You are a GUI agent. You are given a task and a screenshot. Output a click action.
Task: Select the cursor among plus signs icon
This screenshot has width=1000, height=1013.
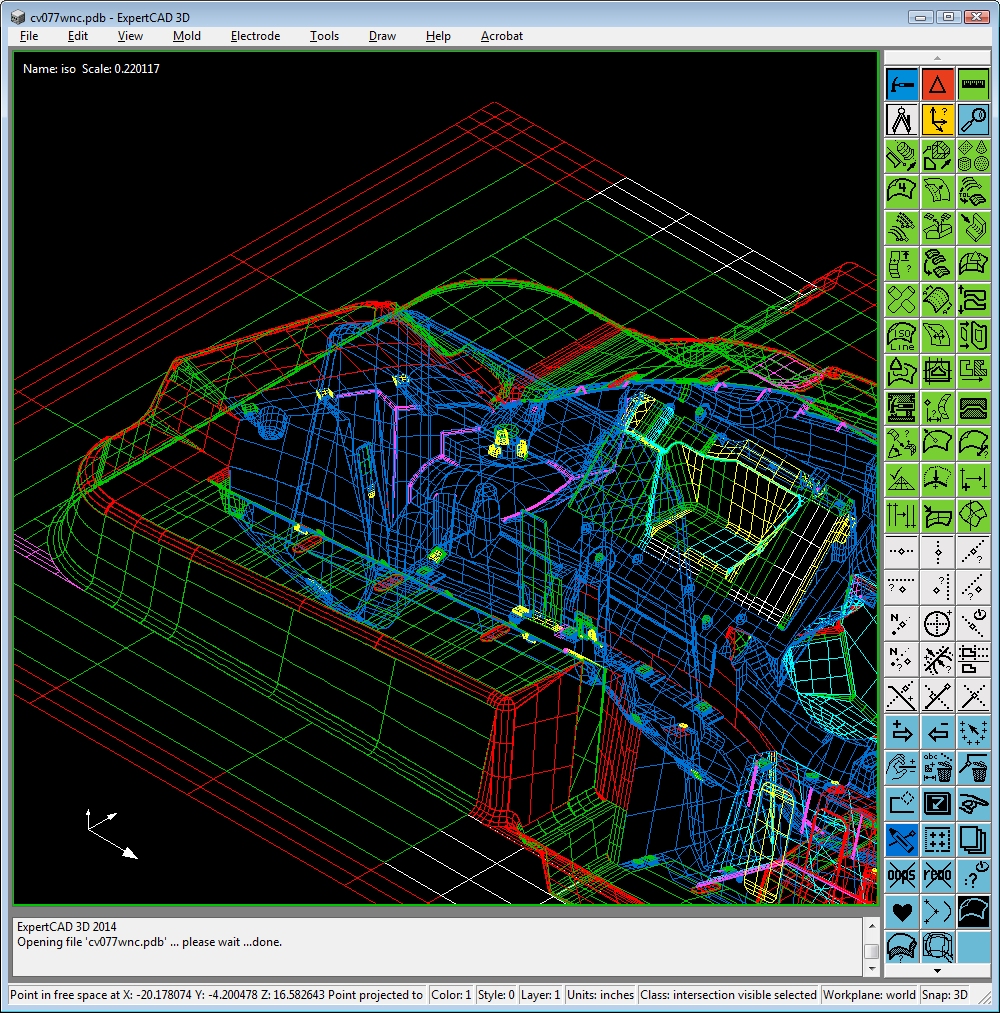[x=974, y=732]
